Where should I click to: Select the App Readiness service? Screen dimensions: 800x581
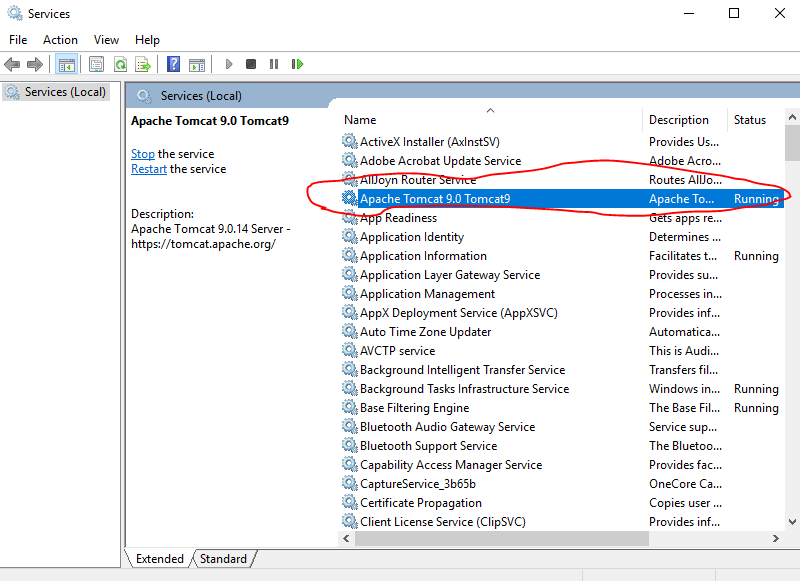click(x=561, y=218)
